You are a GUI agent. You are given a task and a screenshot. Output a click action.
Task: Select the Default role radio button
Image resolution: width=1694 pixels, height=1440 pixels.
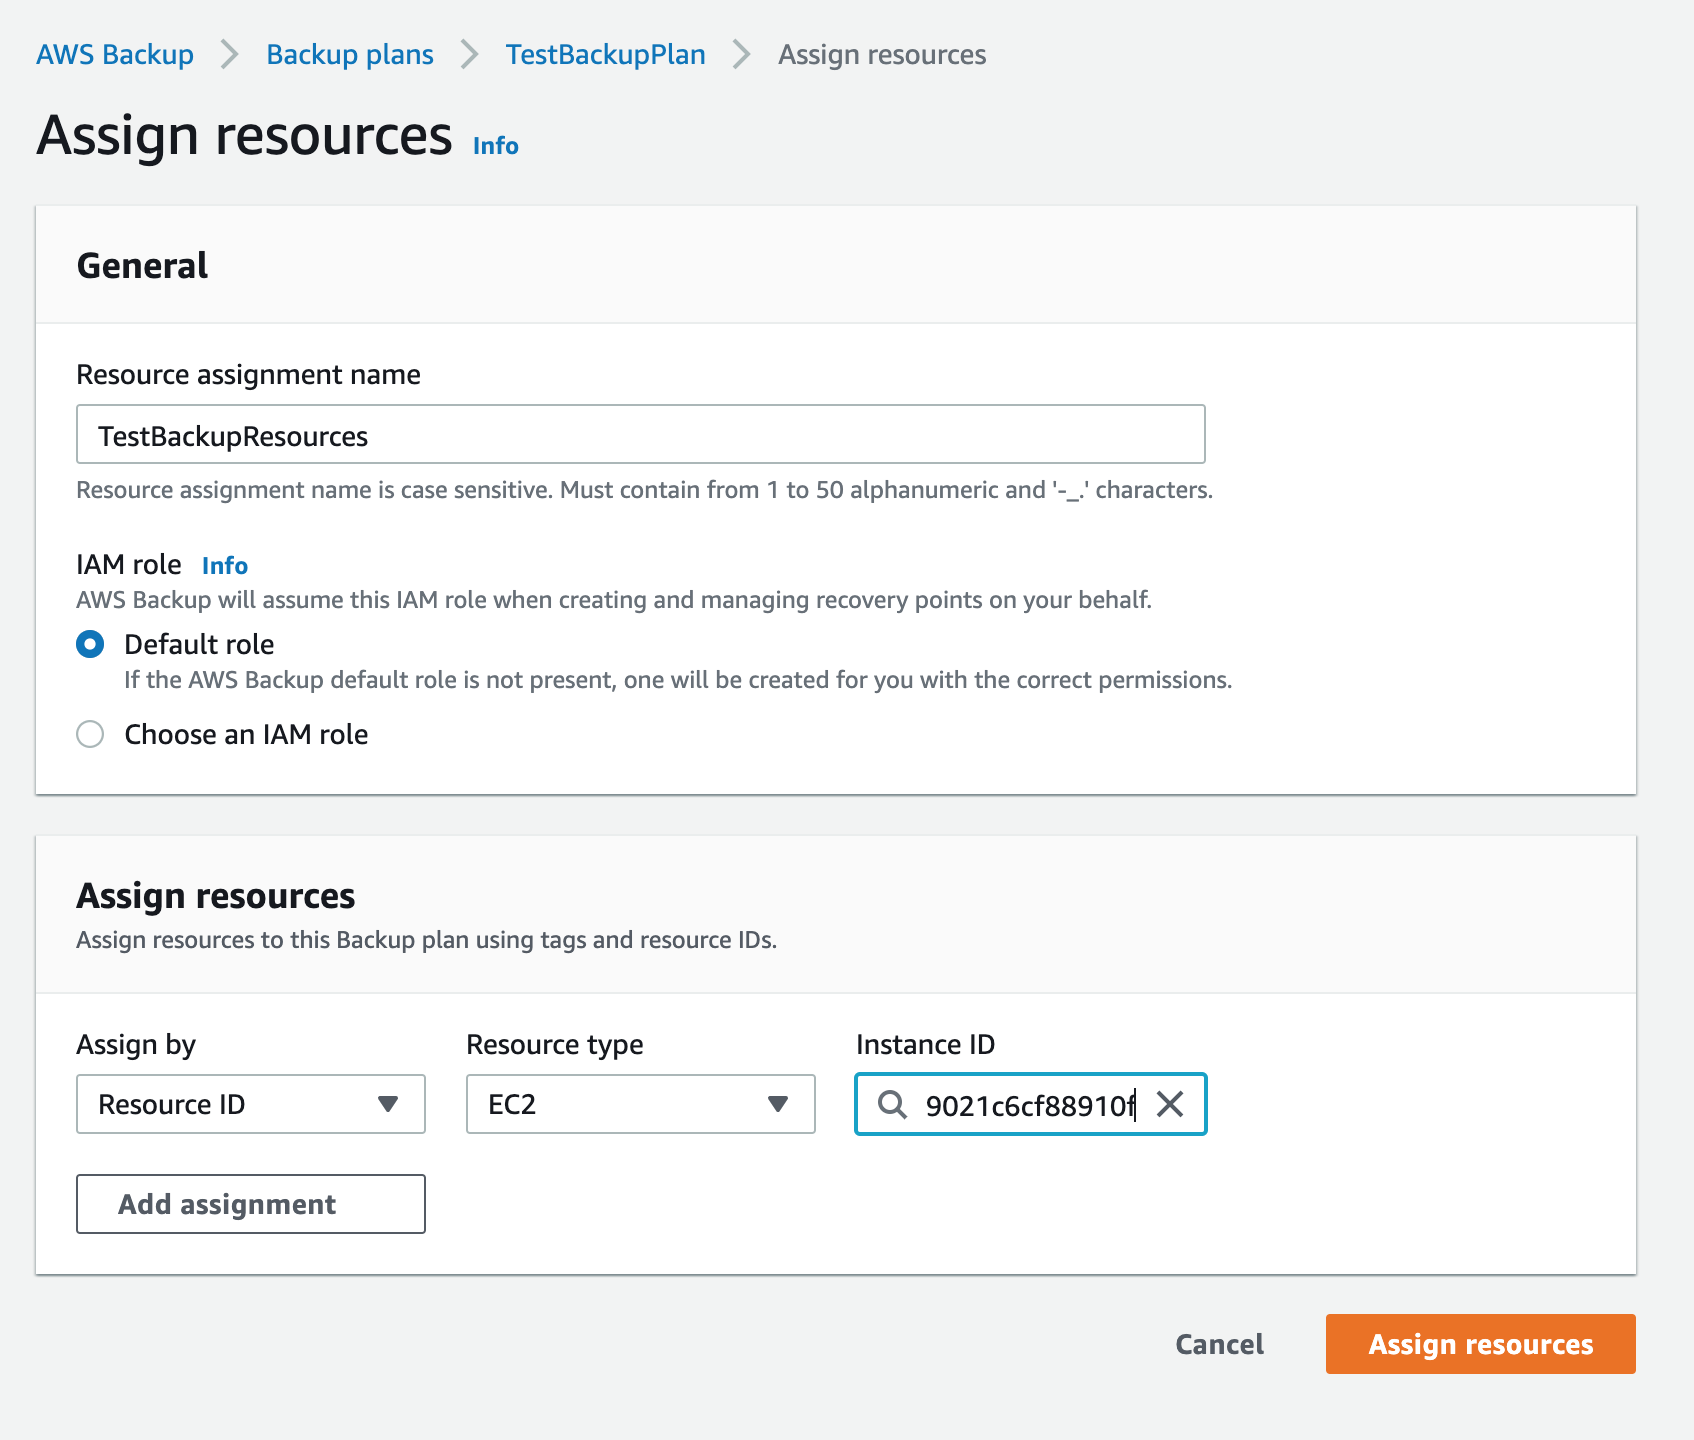pyautogui.click(x=90, y=644)
